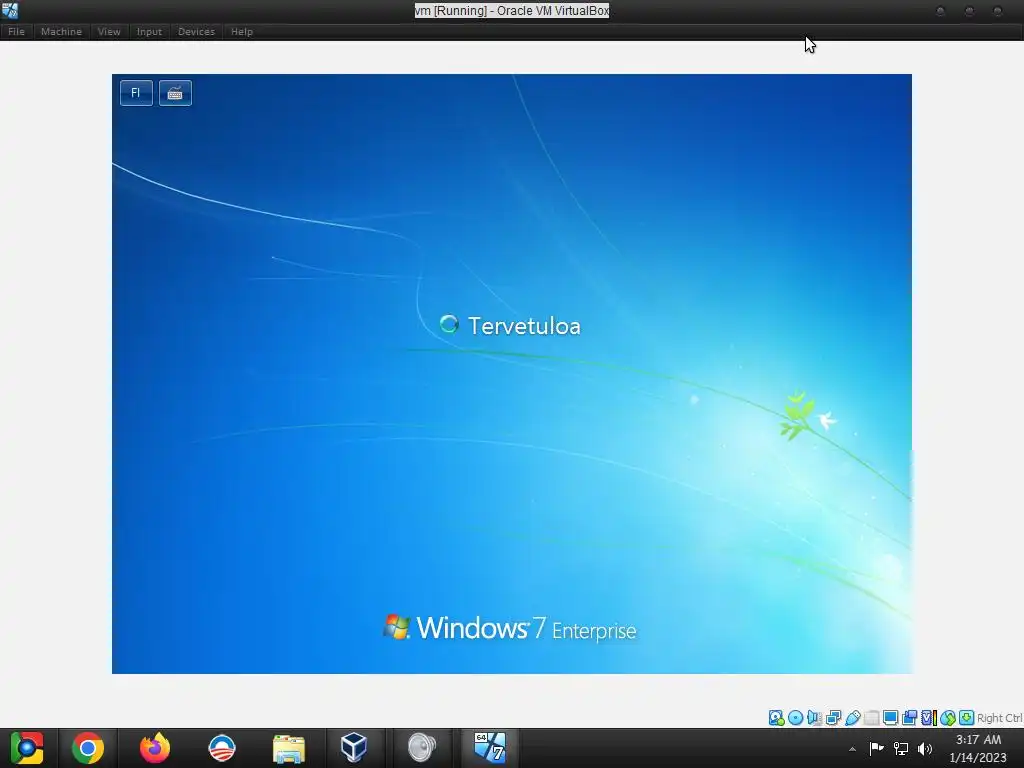Click the FI keyboard language button
This screenshot has height=768, width=1024.
[x=136, y=93]
